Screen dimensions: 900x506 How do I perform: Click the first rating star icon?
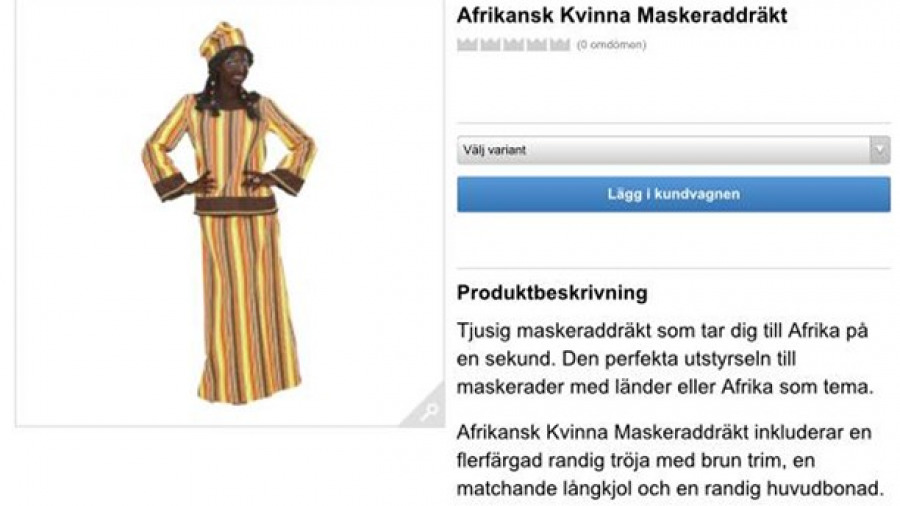tap(467, 44)
